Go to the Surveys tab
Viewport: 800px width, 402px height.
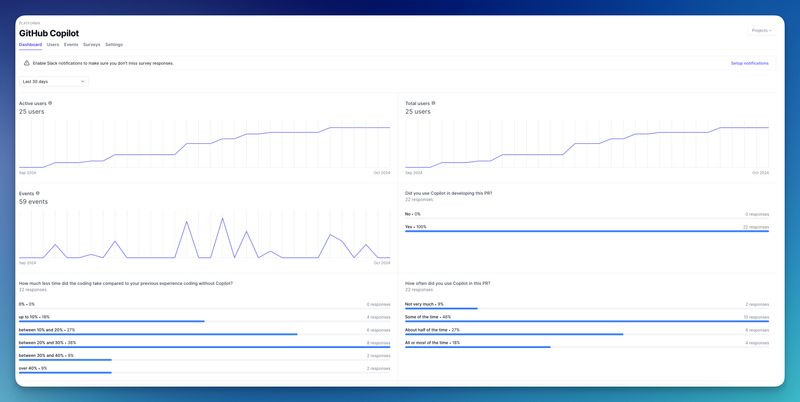tap(91, 45)
